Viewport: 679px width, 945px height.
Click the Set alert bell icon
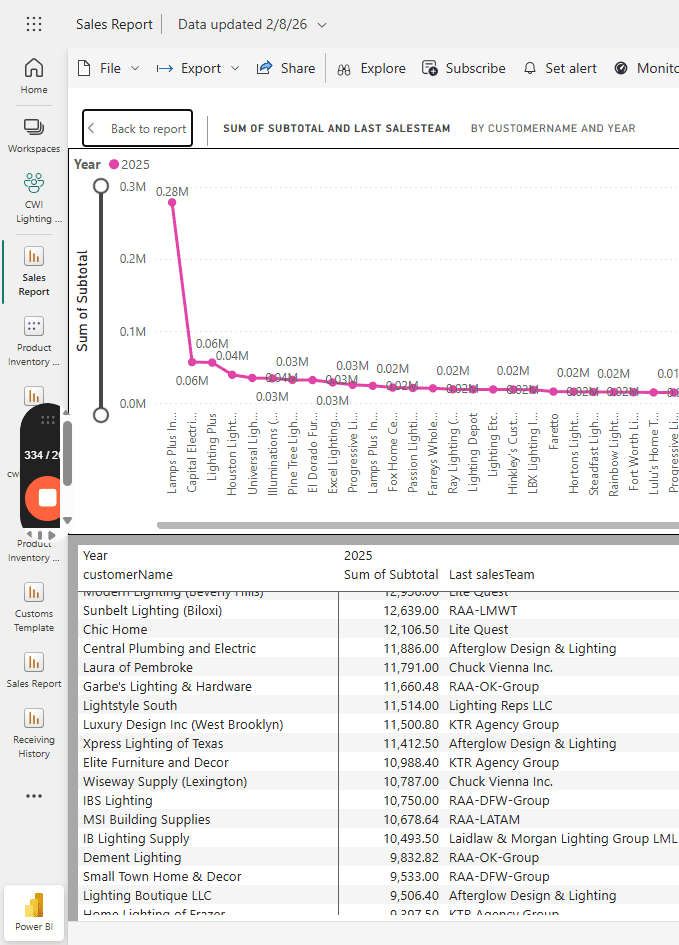point(530,69)
